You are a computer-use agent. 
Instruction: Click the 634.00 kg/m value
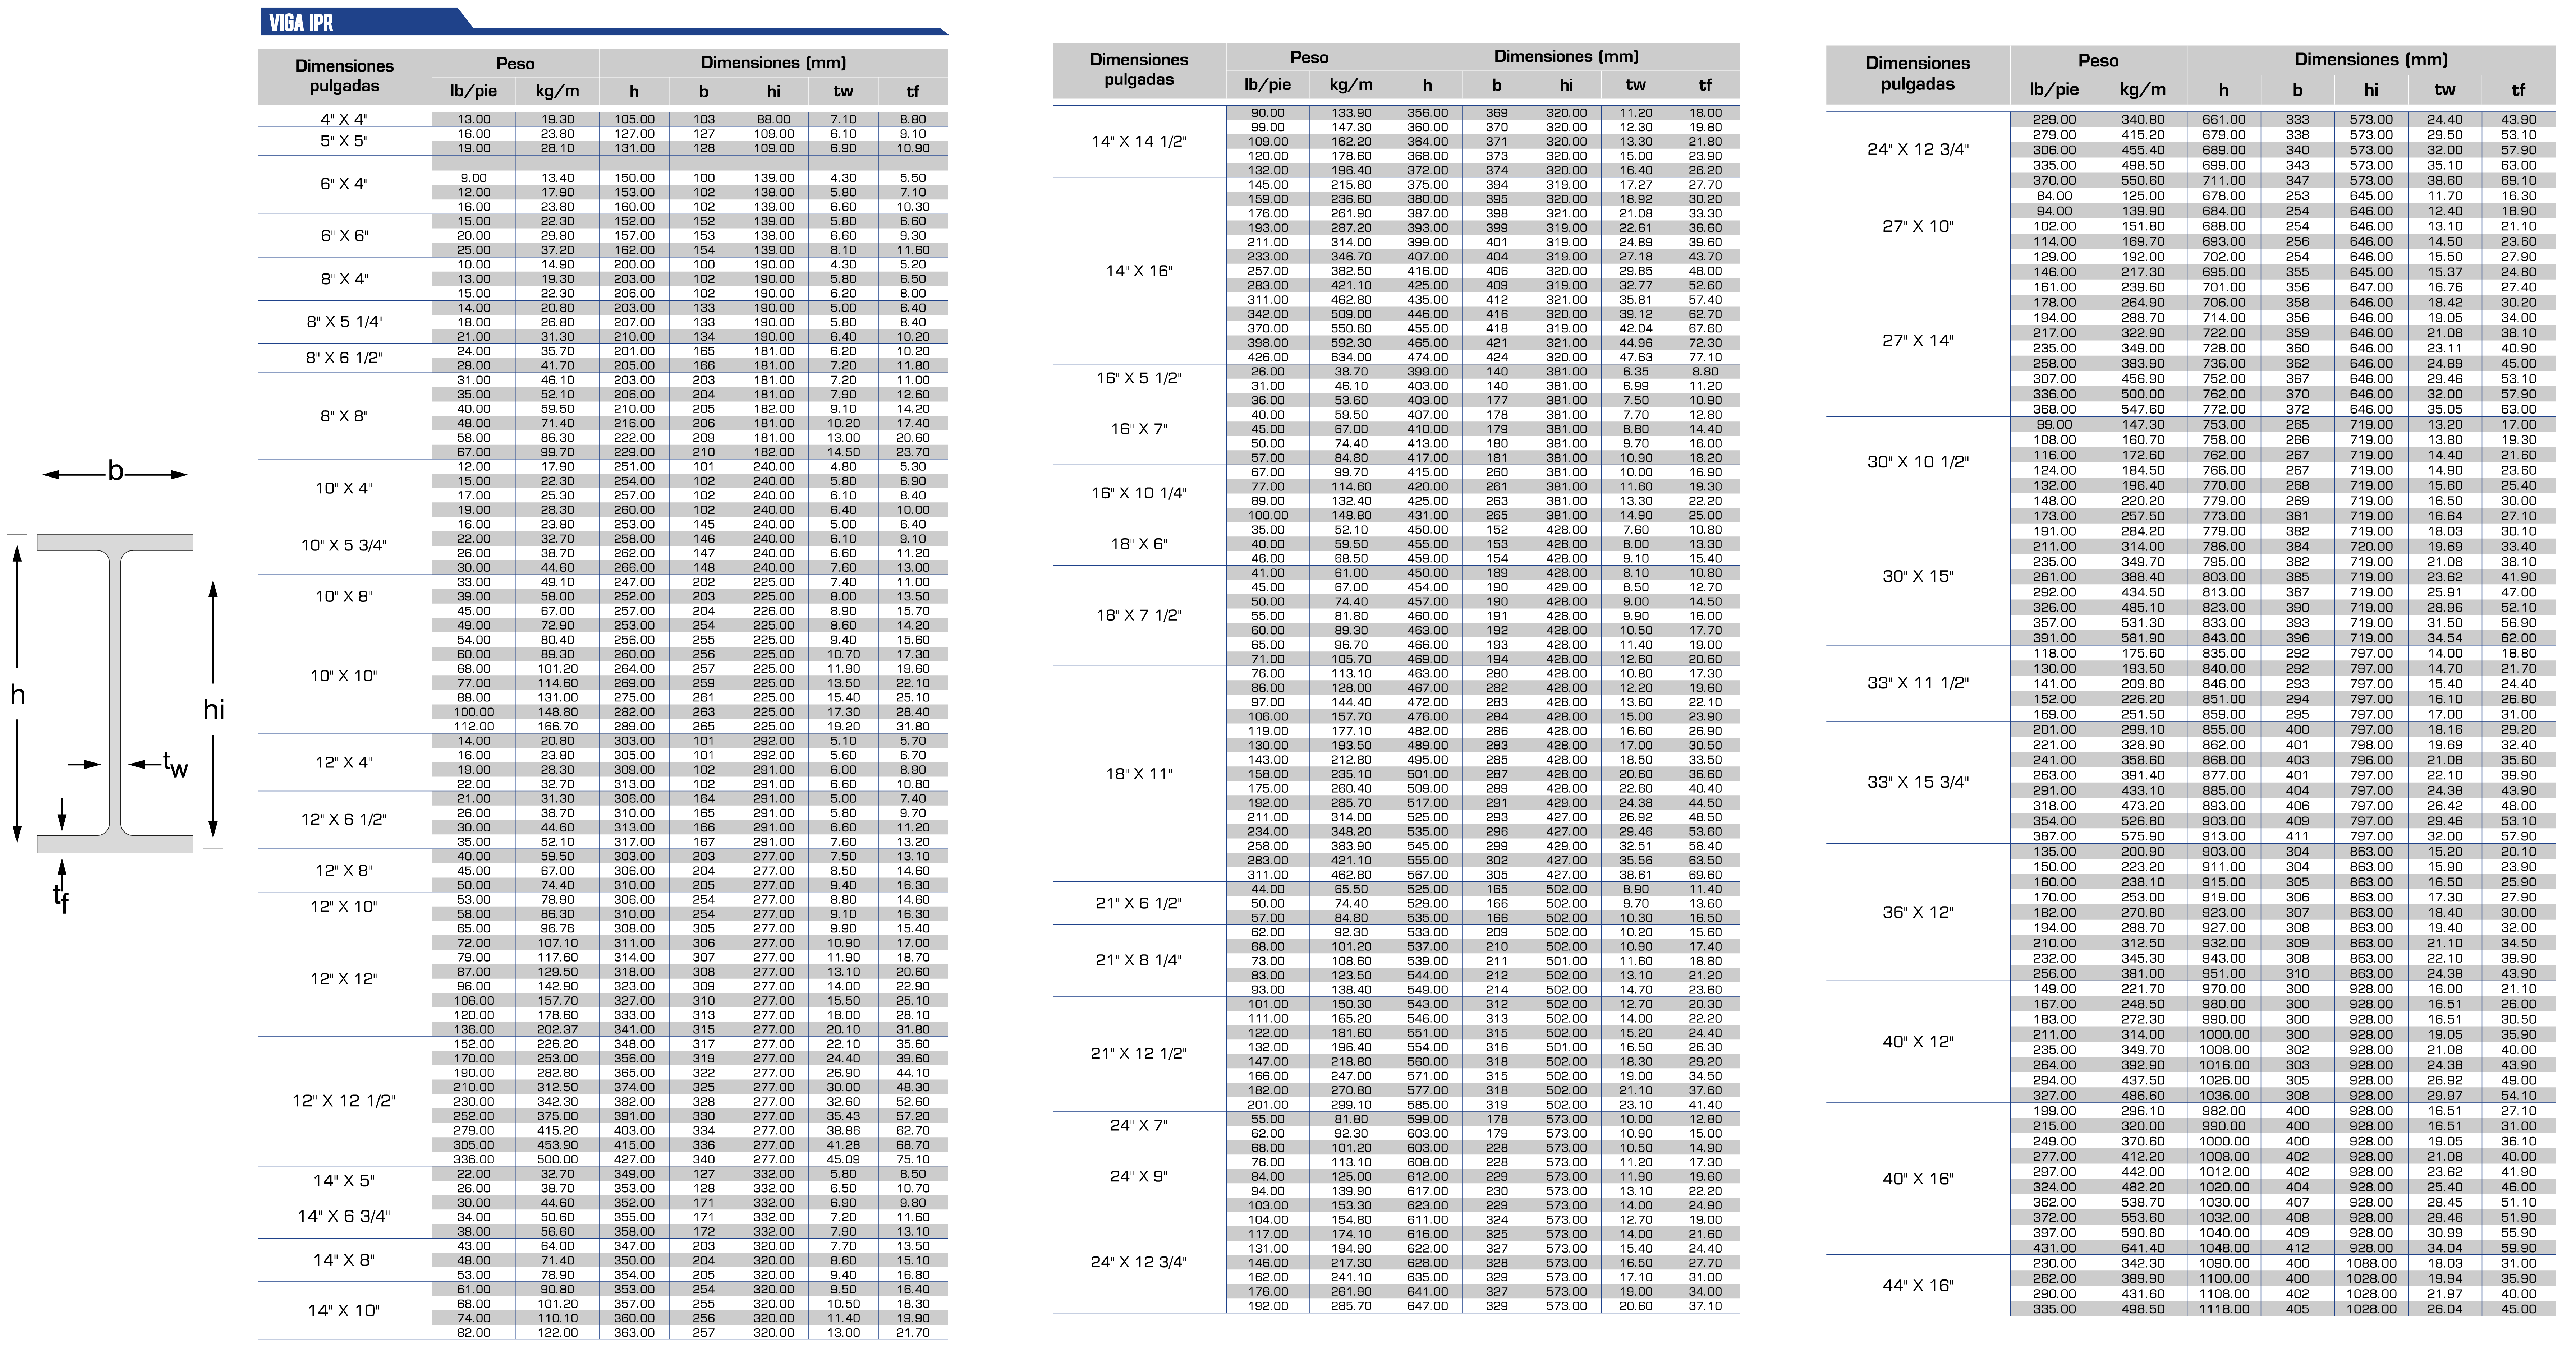[x=1351, y=357]
